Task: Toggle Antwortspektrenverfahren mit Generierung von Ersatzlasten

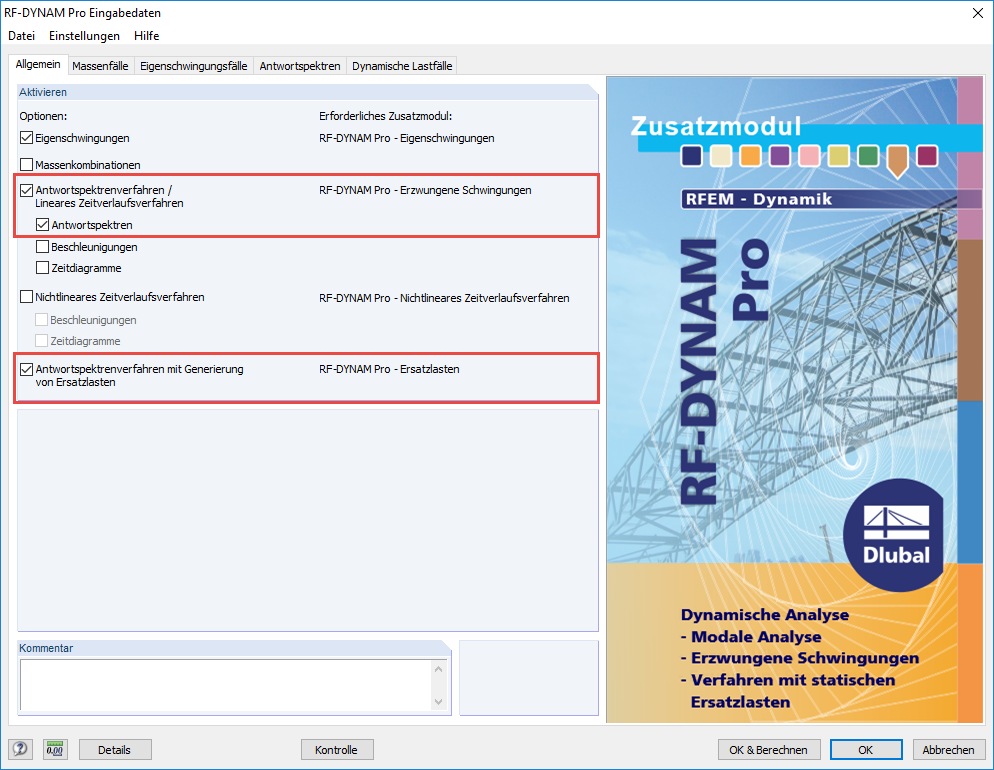Action: coord(27,369)
